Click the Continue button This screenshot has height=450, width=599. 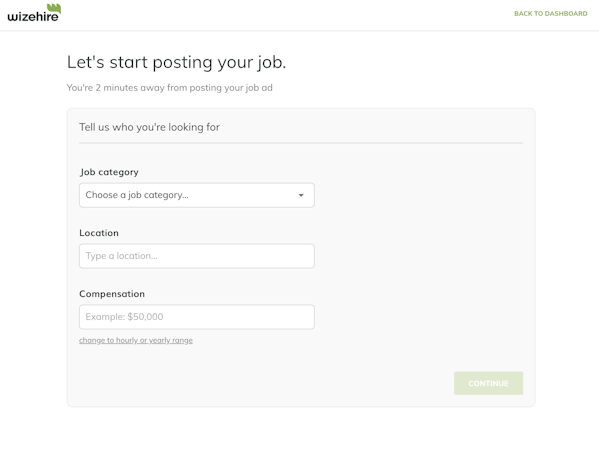point(488,383)
